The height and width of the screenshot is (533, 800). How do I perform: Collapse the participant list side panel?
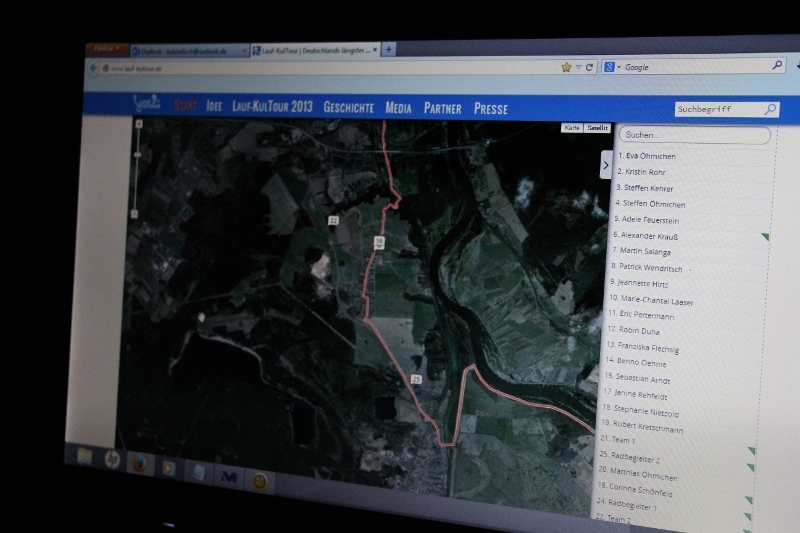606,165
